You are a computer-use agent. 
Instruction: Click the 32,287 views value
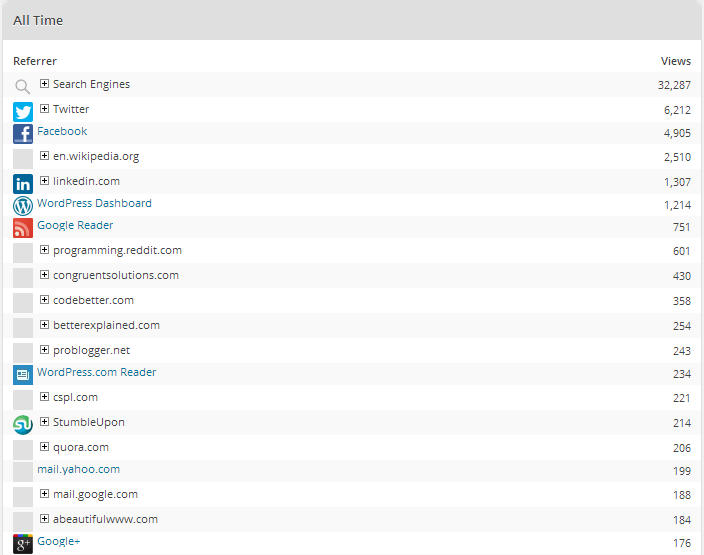[674, 85]
